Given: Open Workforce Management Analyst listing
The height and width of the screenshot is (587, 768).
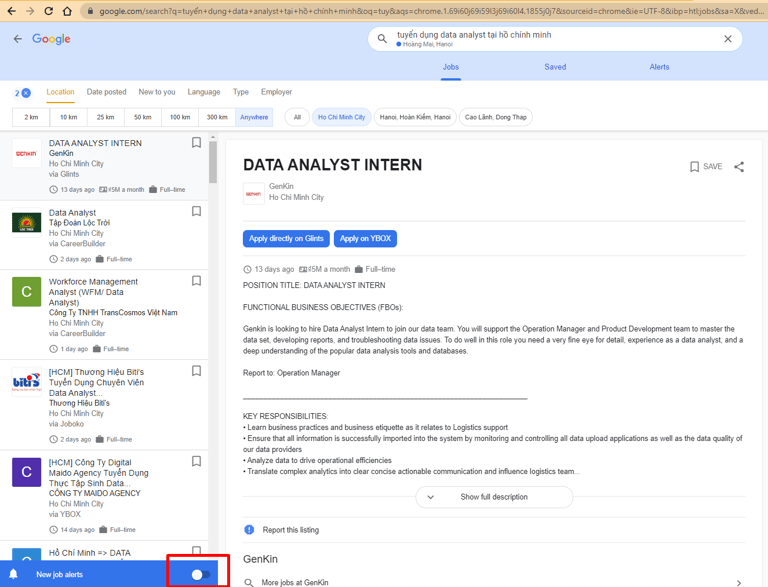Looking at the screenshot, I should [104, 315].
